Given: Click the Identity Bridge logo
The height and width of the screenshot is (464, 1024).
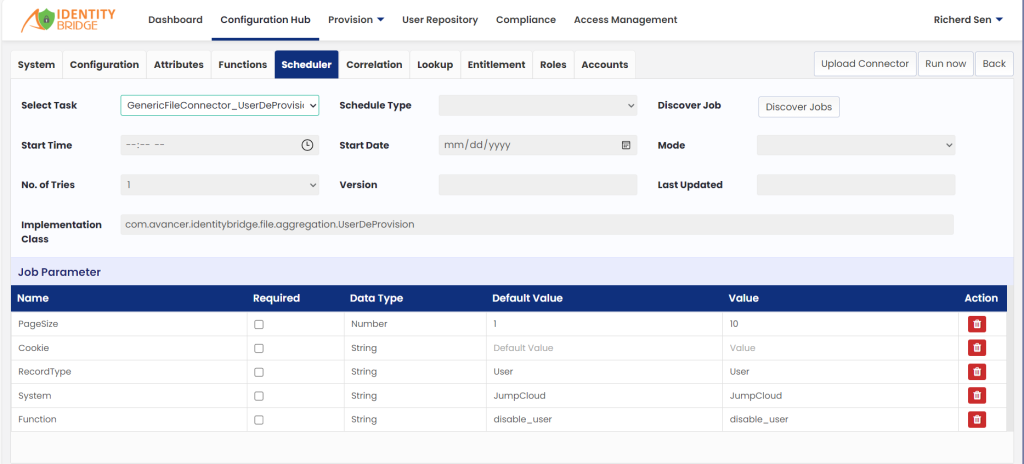Looking at the screenshot, I should 69,20.
